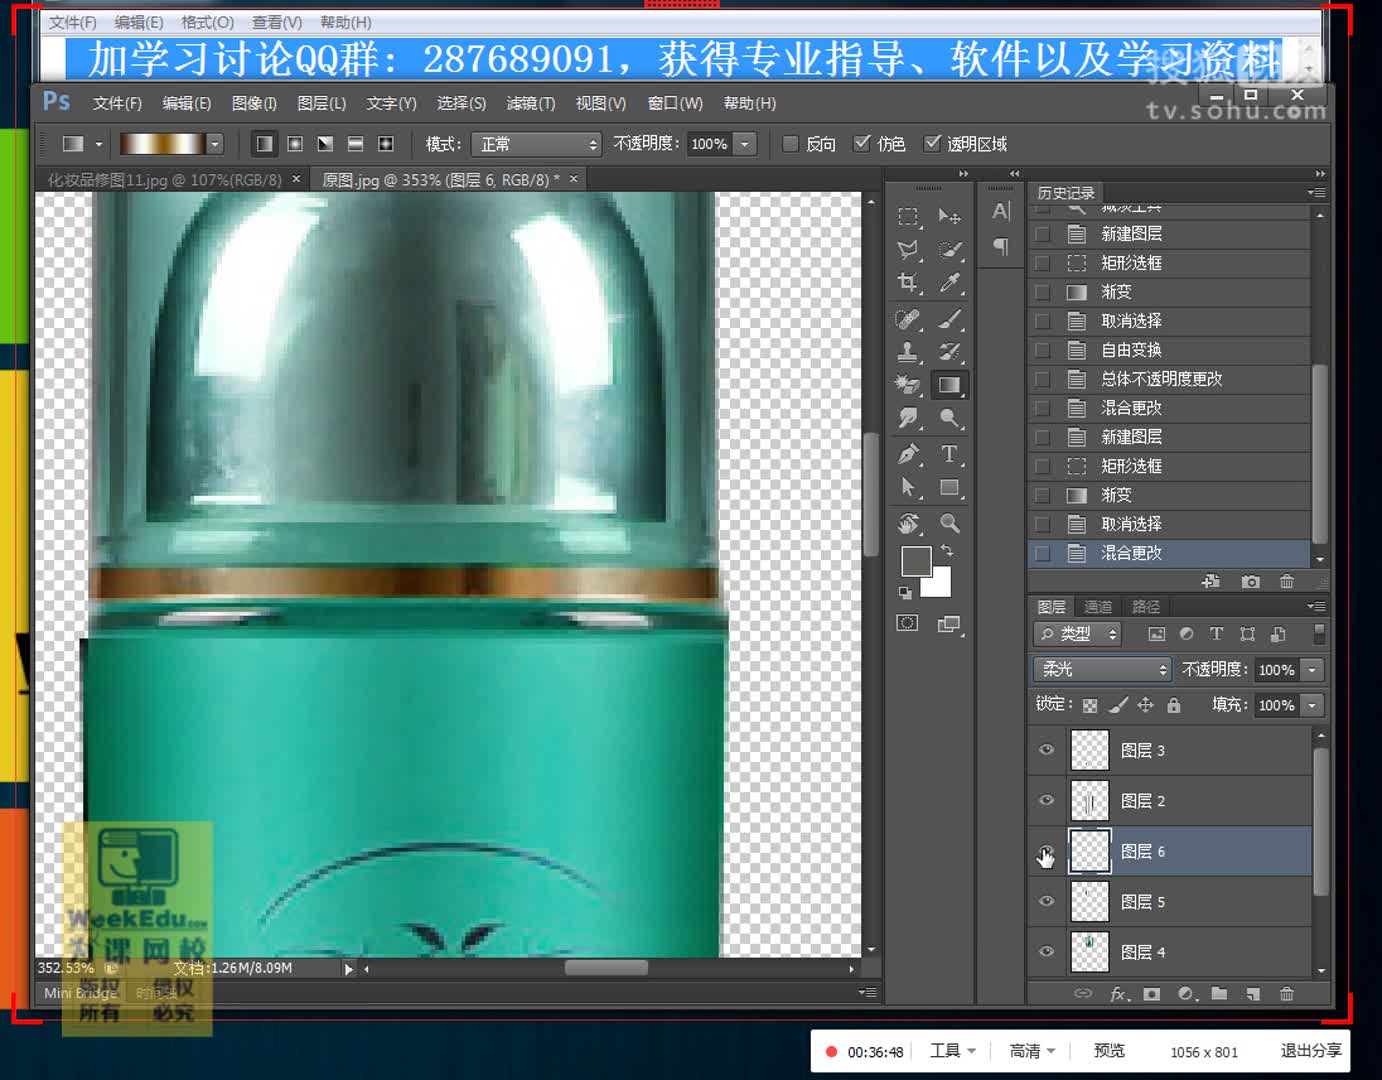
Task: Open the gradient picker arrow
Action: [214, 144]
